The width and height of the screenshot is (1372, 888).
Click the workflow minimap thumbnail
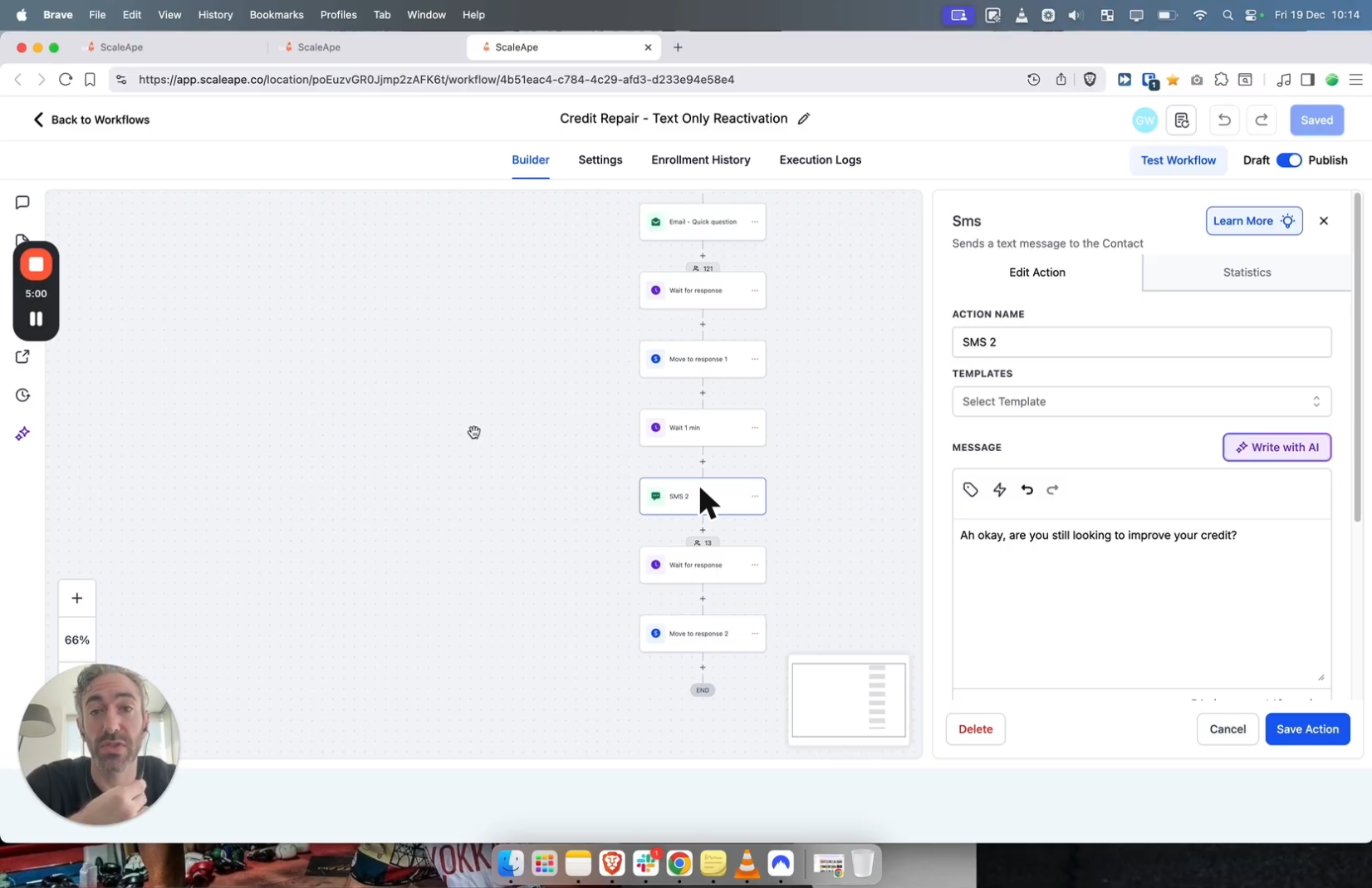848,700
